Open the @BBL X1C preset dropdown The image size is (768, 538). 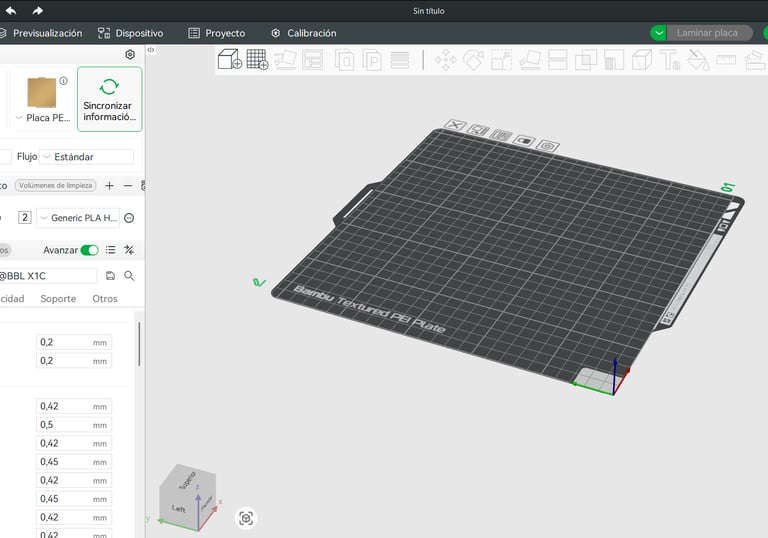tap(47, 276)
